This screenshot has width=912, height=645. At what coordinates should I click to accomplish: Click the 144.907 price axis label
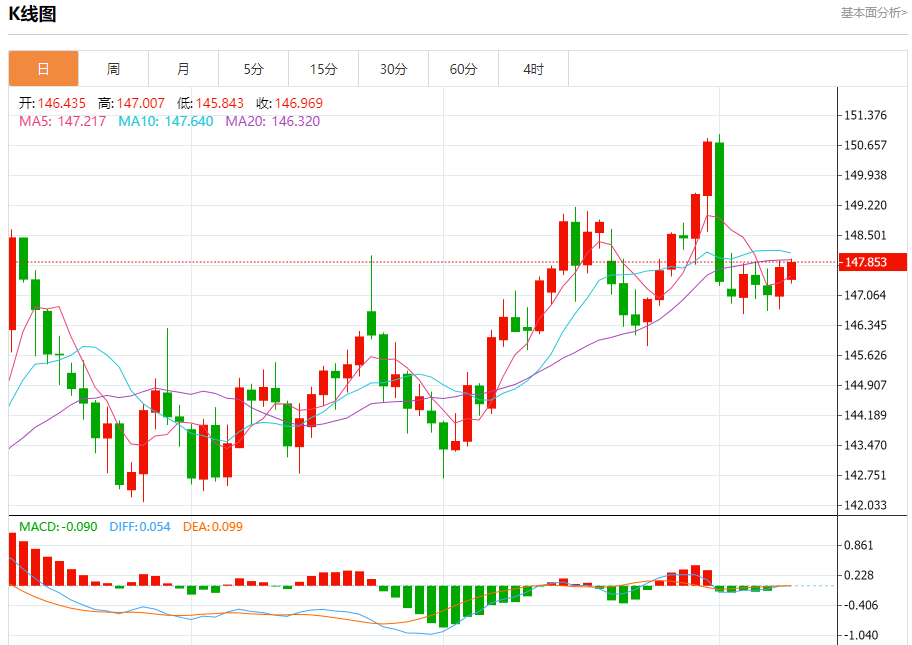[x=865, y=385]
